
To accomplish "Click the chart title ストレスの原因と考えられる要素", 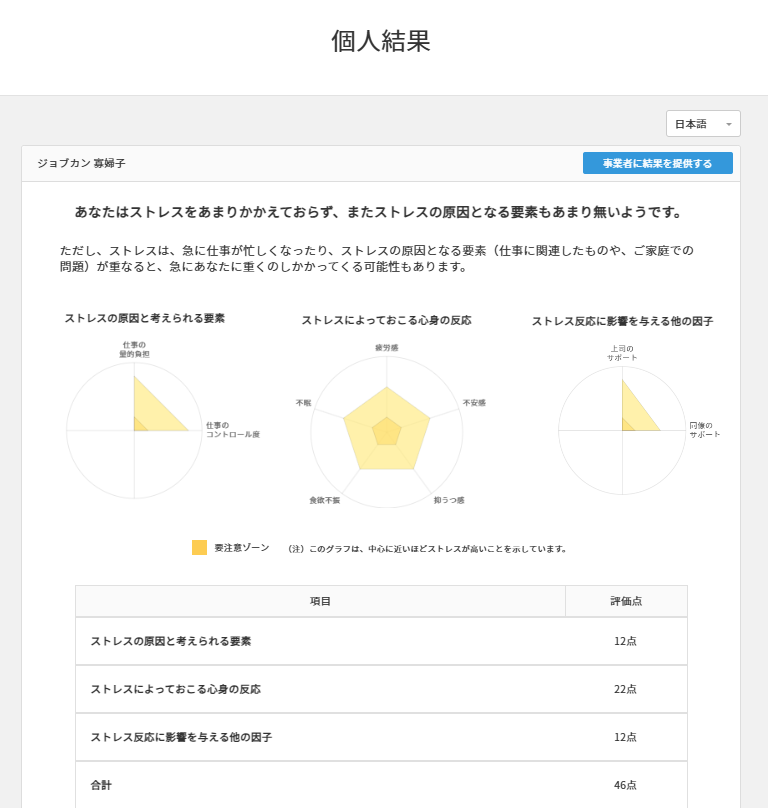I will pos(145,318).
